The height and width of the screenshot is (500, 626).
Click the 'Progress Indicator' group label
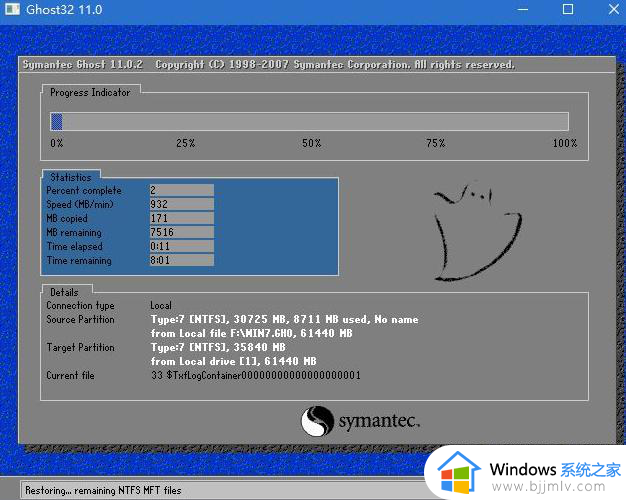[90, 93]
